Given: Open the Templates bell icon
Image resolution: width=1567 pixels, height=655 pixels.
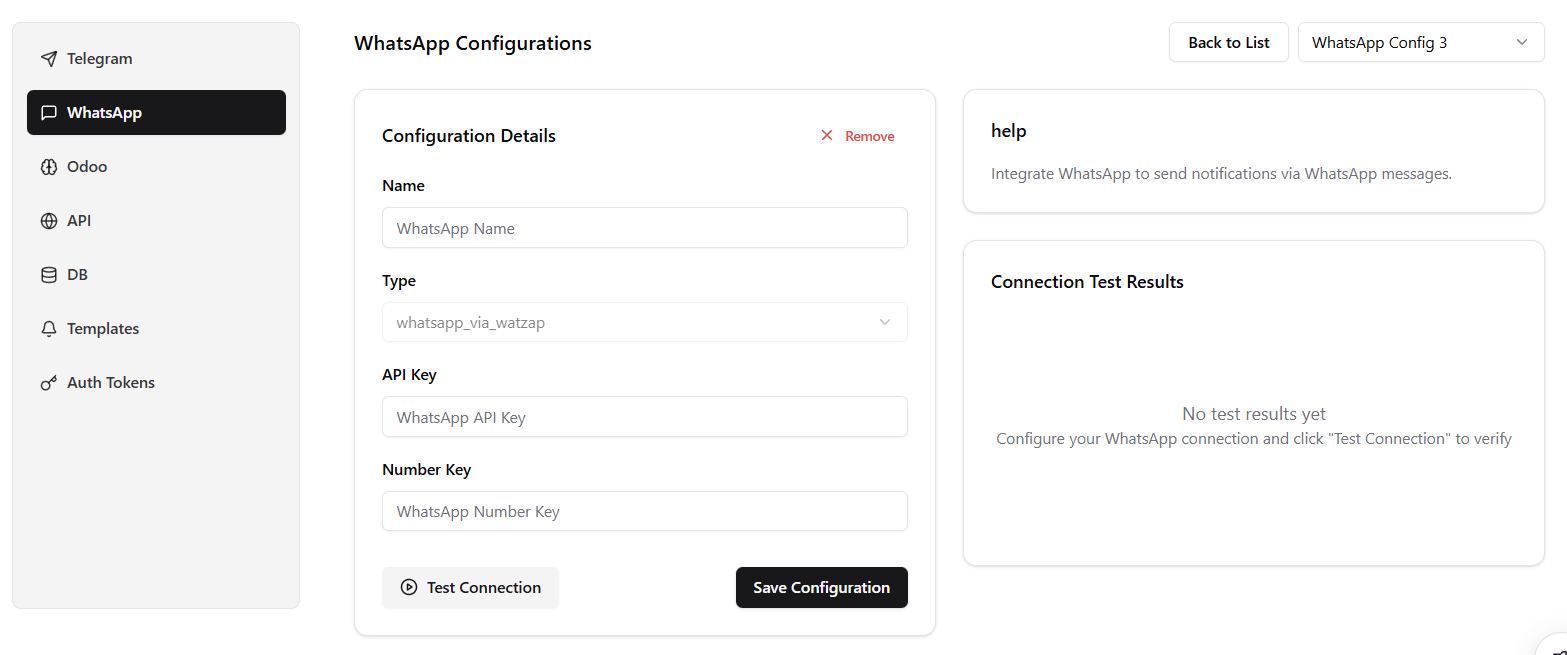Looking at the screenshot, I should pyautogui.click(x=48, y=328).
